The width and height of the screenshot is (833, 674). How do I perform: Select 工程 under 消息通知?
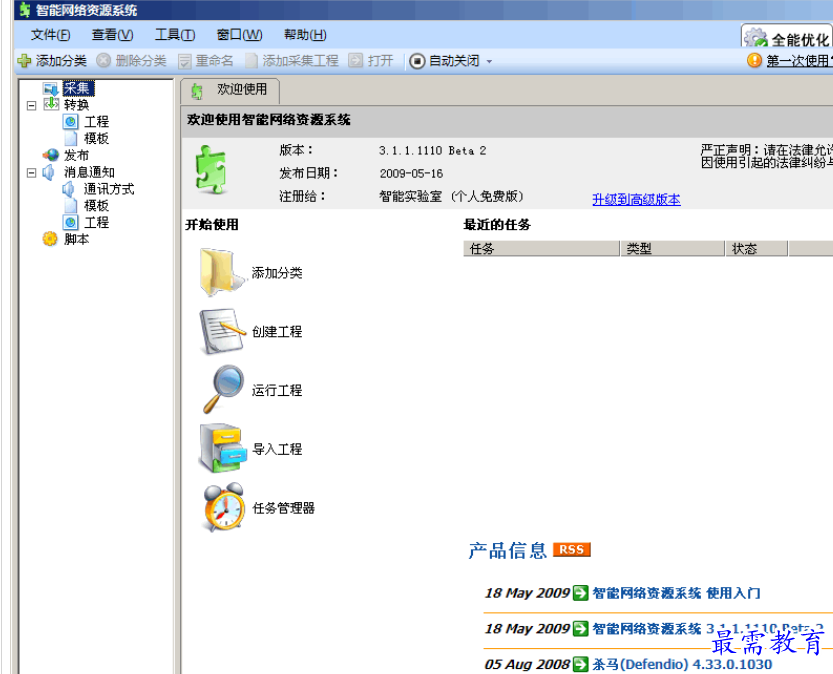(96, 223)
